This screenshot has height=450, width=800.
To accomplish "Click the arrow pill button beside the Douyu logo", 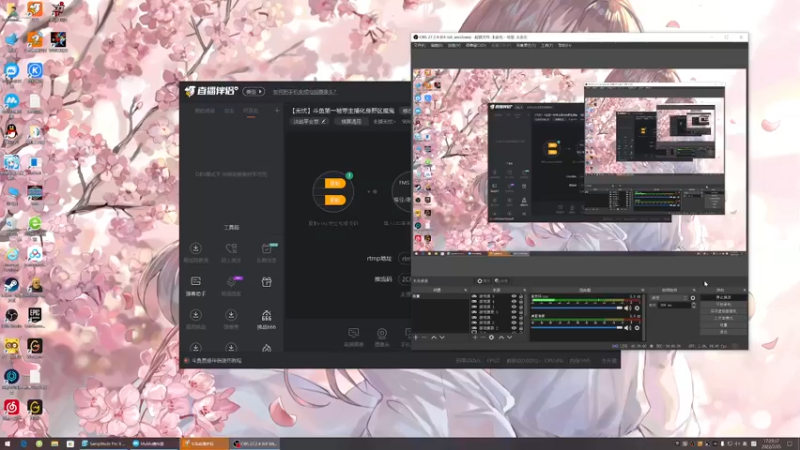I will (x=254, y=92).
